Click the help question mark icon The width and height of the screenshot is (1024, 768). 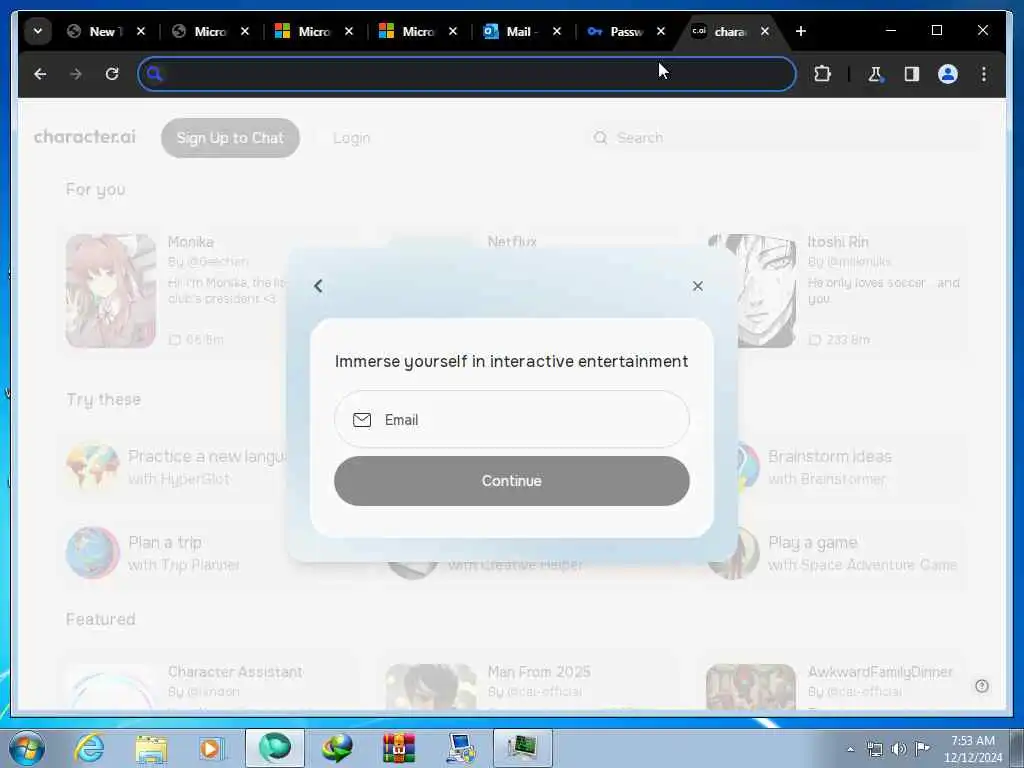pyautogui.click(x=982, y=686)
